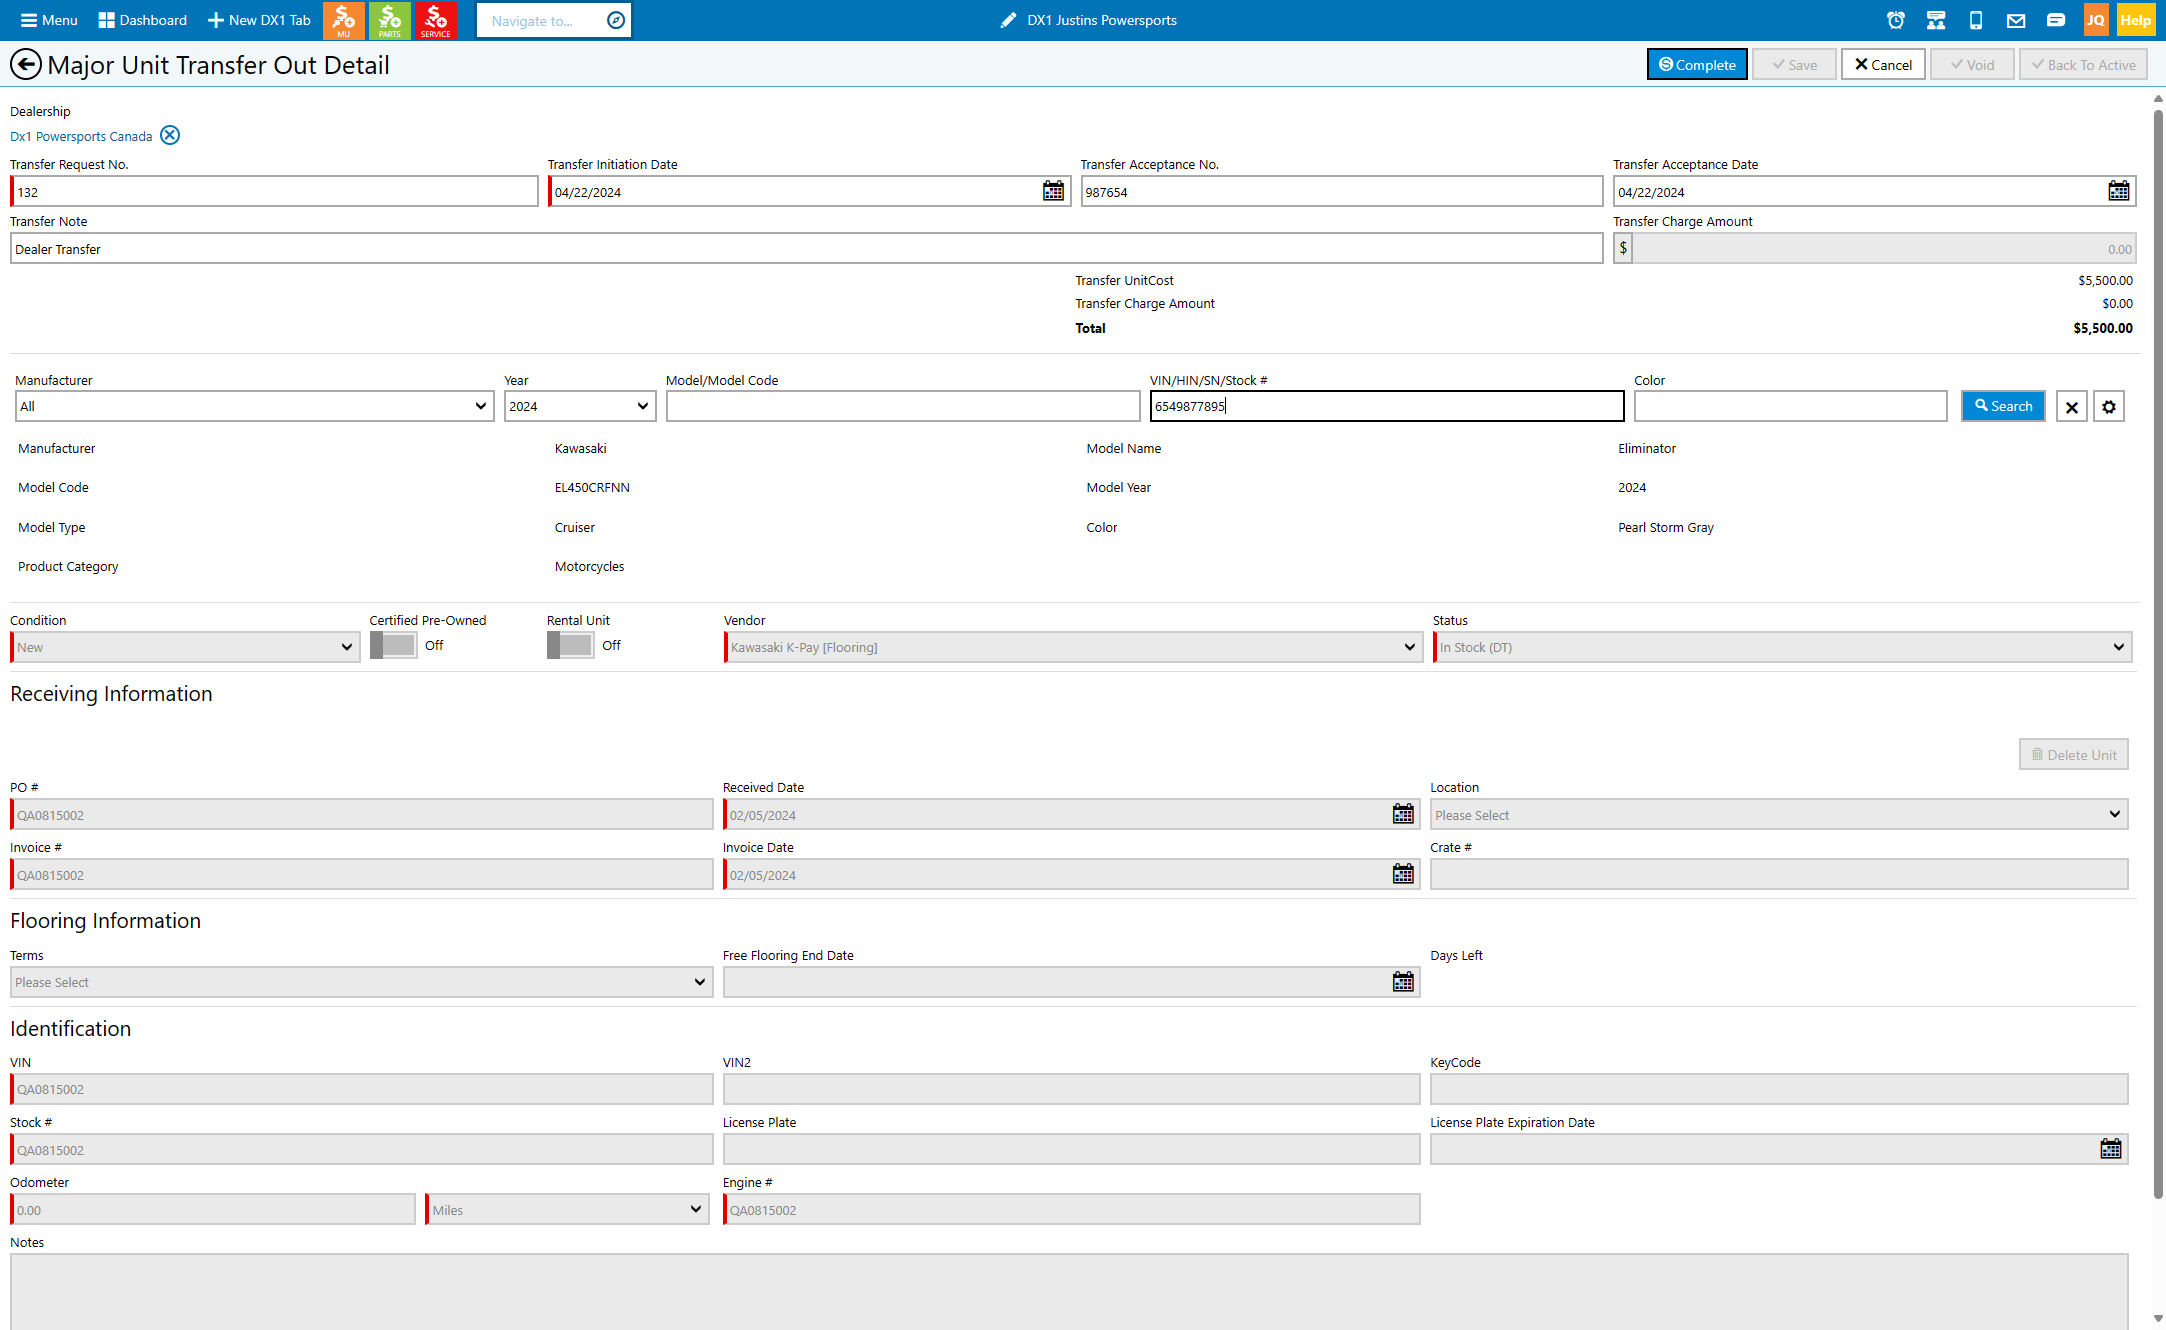The image size is (2166, 1330).
Task: Open the JQ user profile button
Action: (x=2095, y=20)
